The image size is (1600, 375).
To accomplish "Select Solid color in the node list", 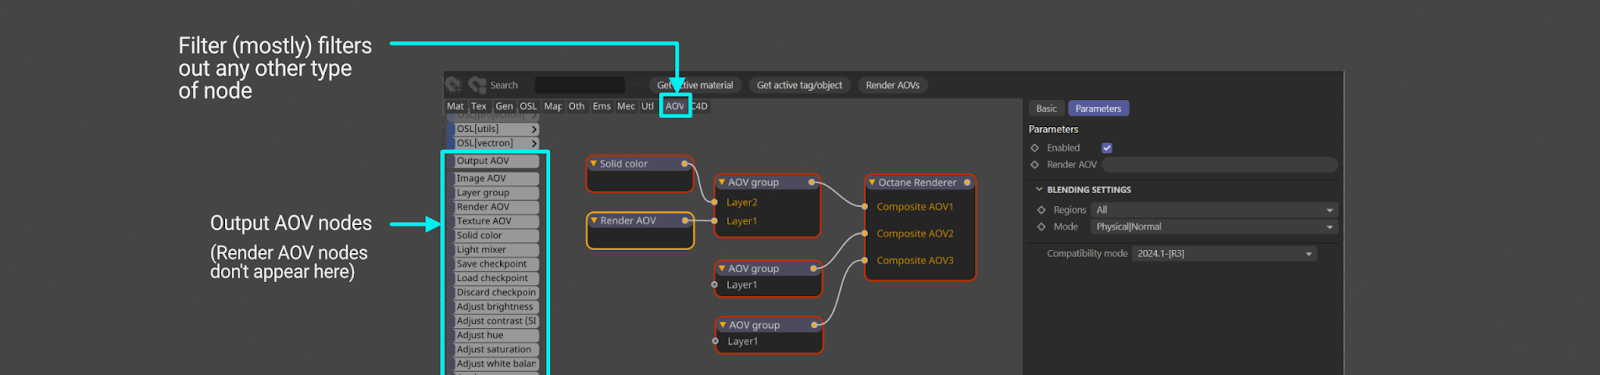I will pos(497,236).
